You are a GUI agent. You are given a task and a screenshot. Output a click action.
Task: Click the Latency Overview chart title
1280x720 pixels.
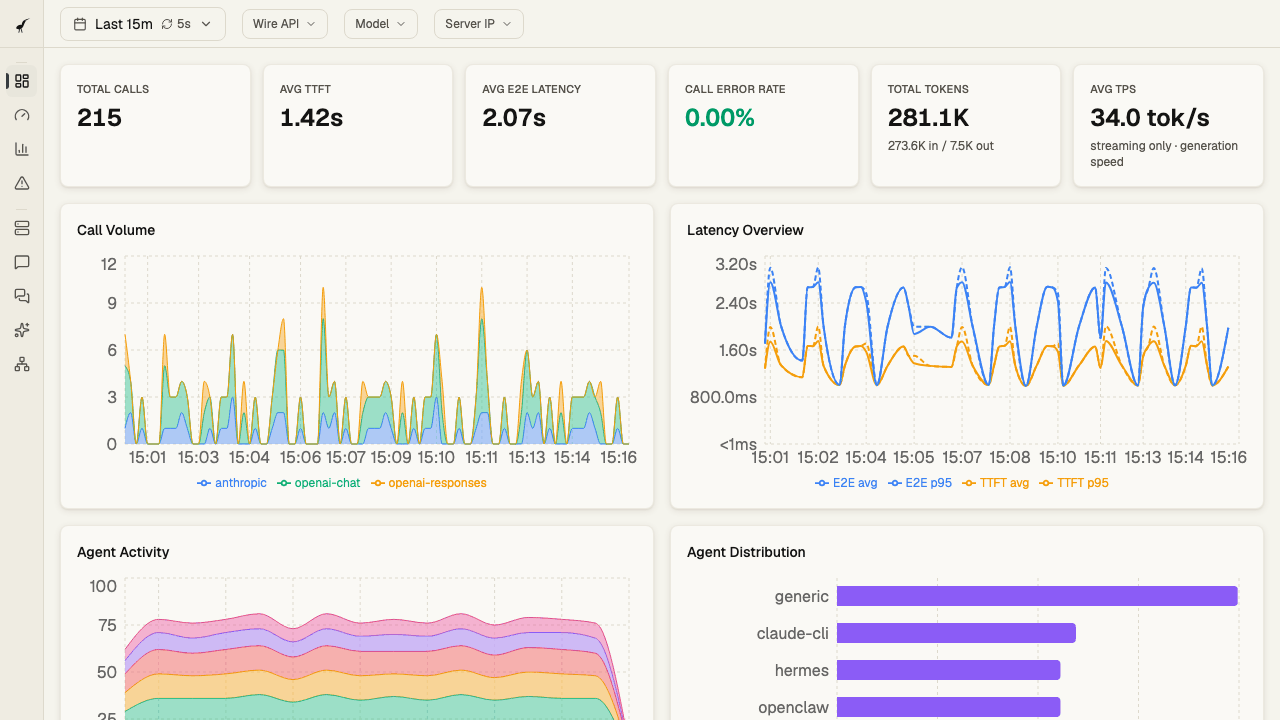pyautogui.click(x=745, y=230)
